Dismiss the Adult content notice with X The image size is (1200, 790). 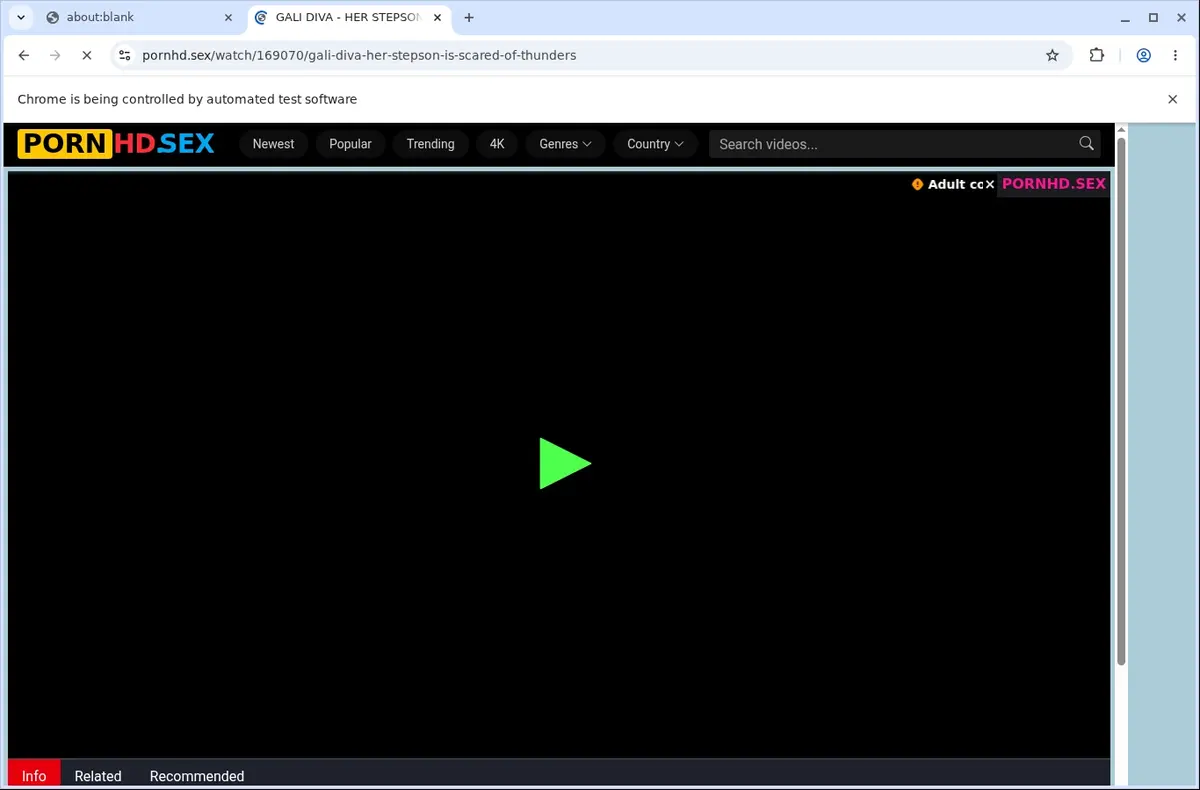click(989, 184)
